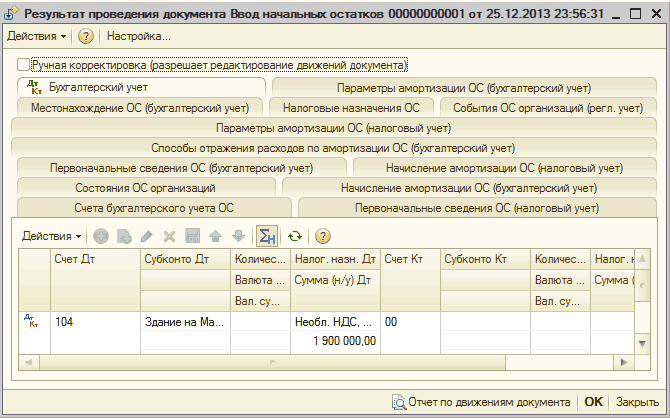Viewport: 670px width, 418px height.
Task: Select the credit account 00 cell
Action: click(x=410, y=322)
